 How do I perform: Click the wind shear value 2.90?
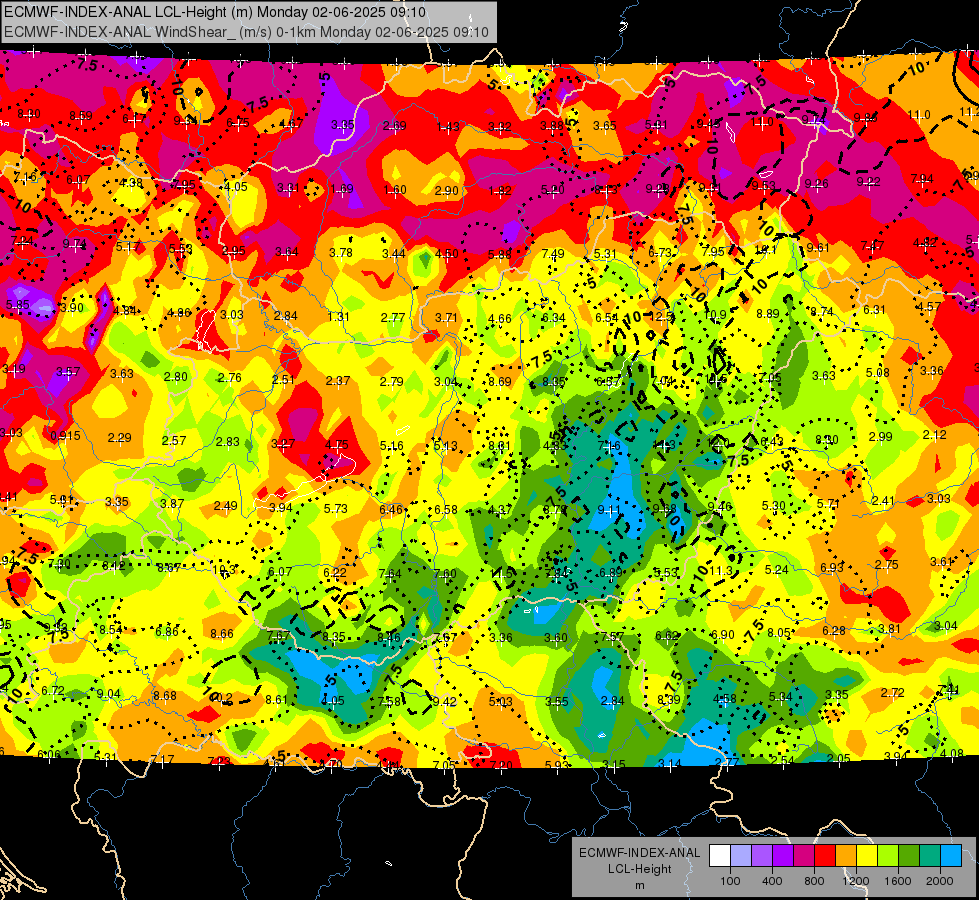[447, 190]
